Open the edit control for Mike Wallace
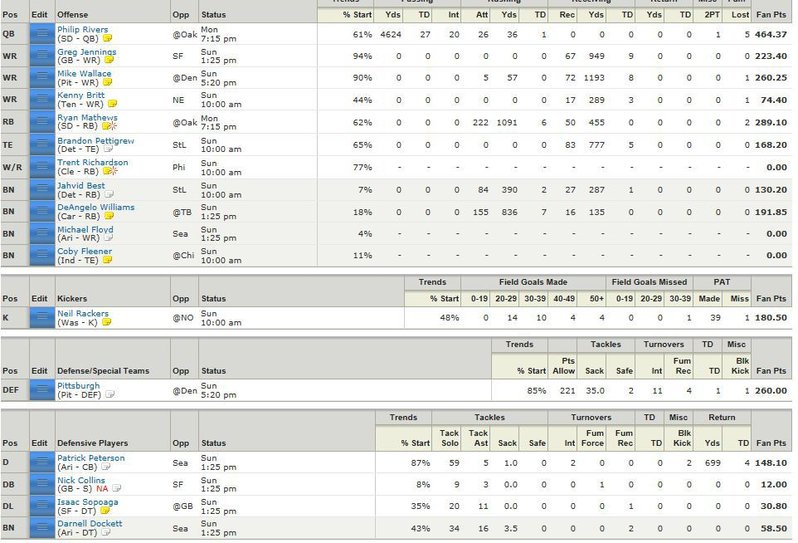 (x=42, y=77)
